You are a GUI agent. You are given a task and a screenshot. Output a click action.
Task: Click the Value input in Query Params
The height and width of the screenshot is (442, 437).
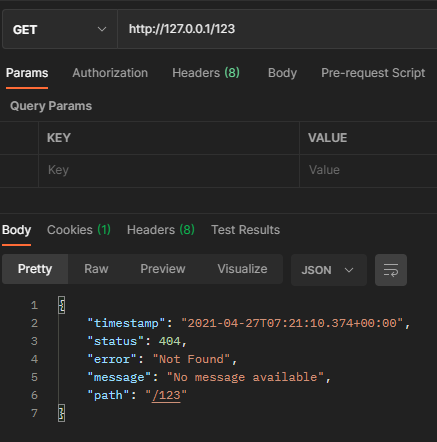coord(368,170)
